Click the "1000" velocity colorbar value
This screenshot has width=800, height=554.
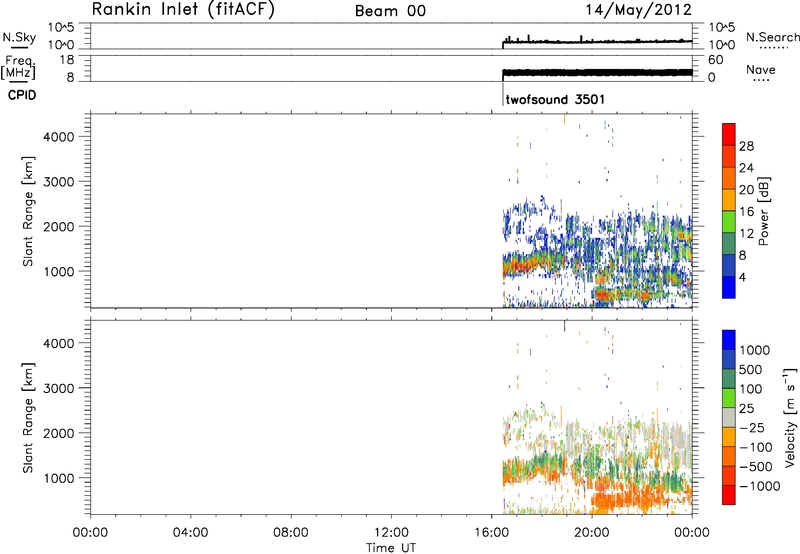(x=755, y=350)
